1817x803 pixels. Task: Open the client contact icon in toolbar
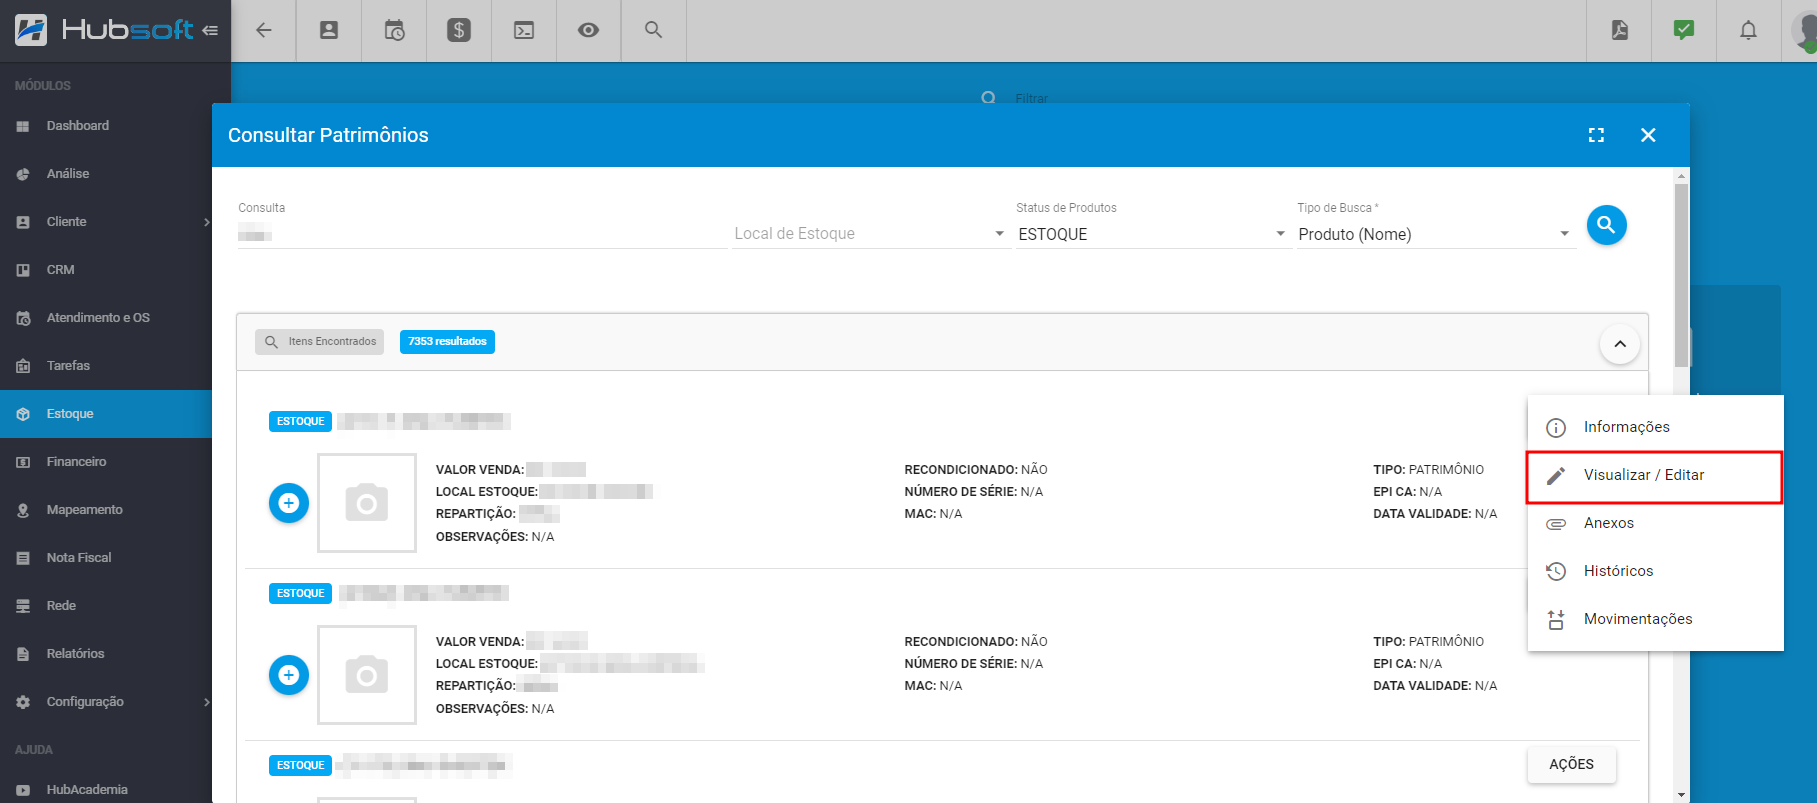329,30
